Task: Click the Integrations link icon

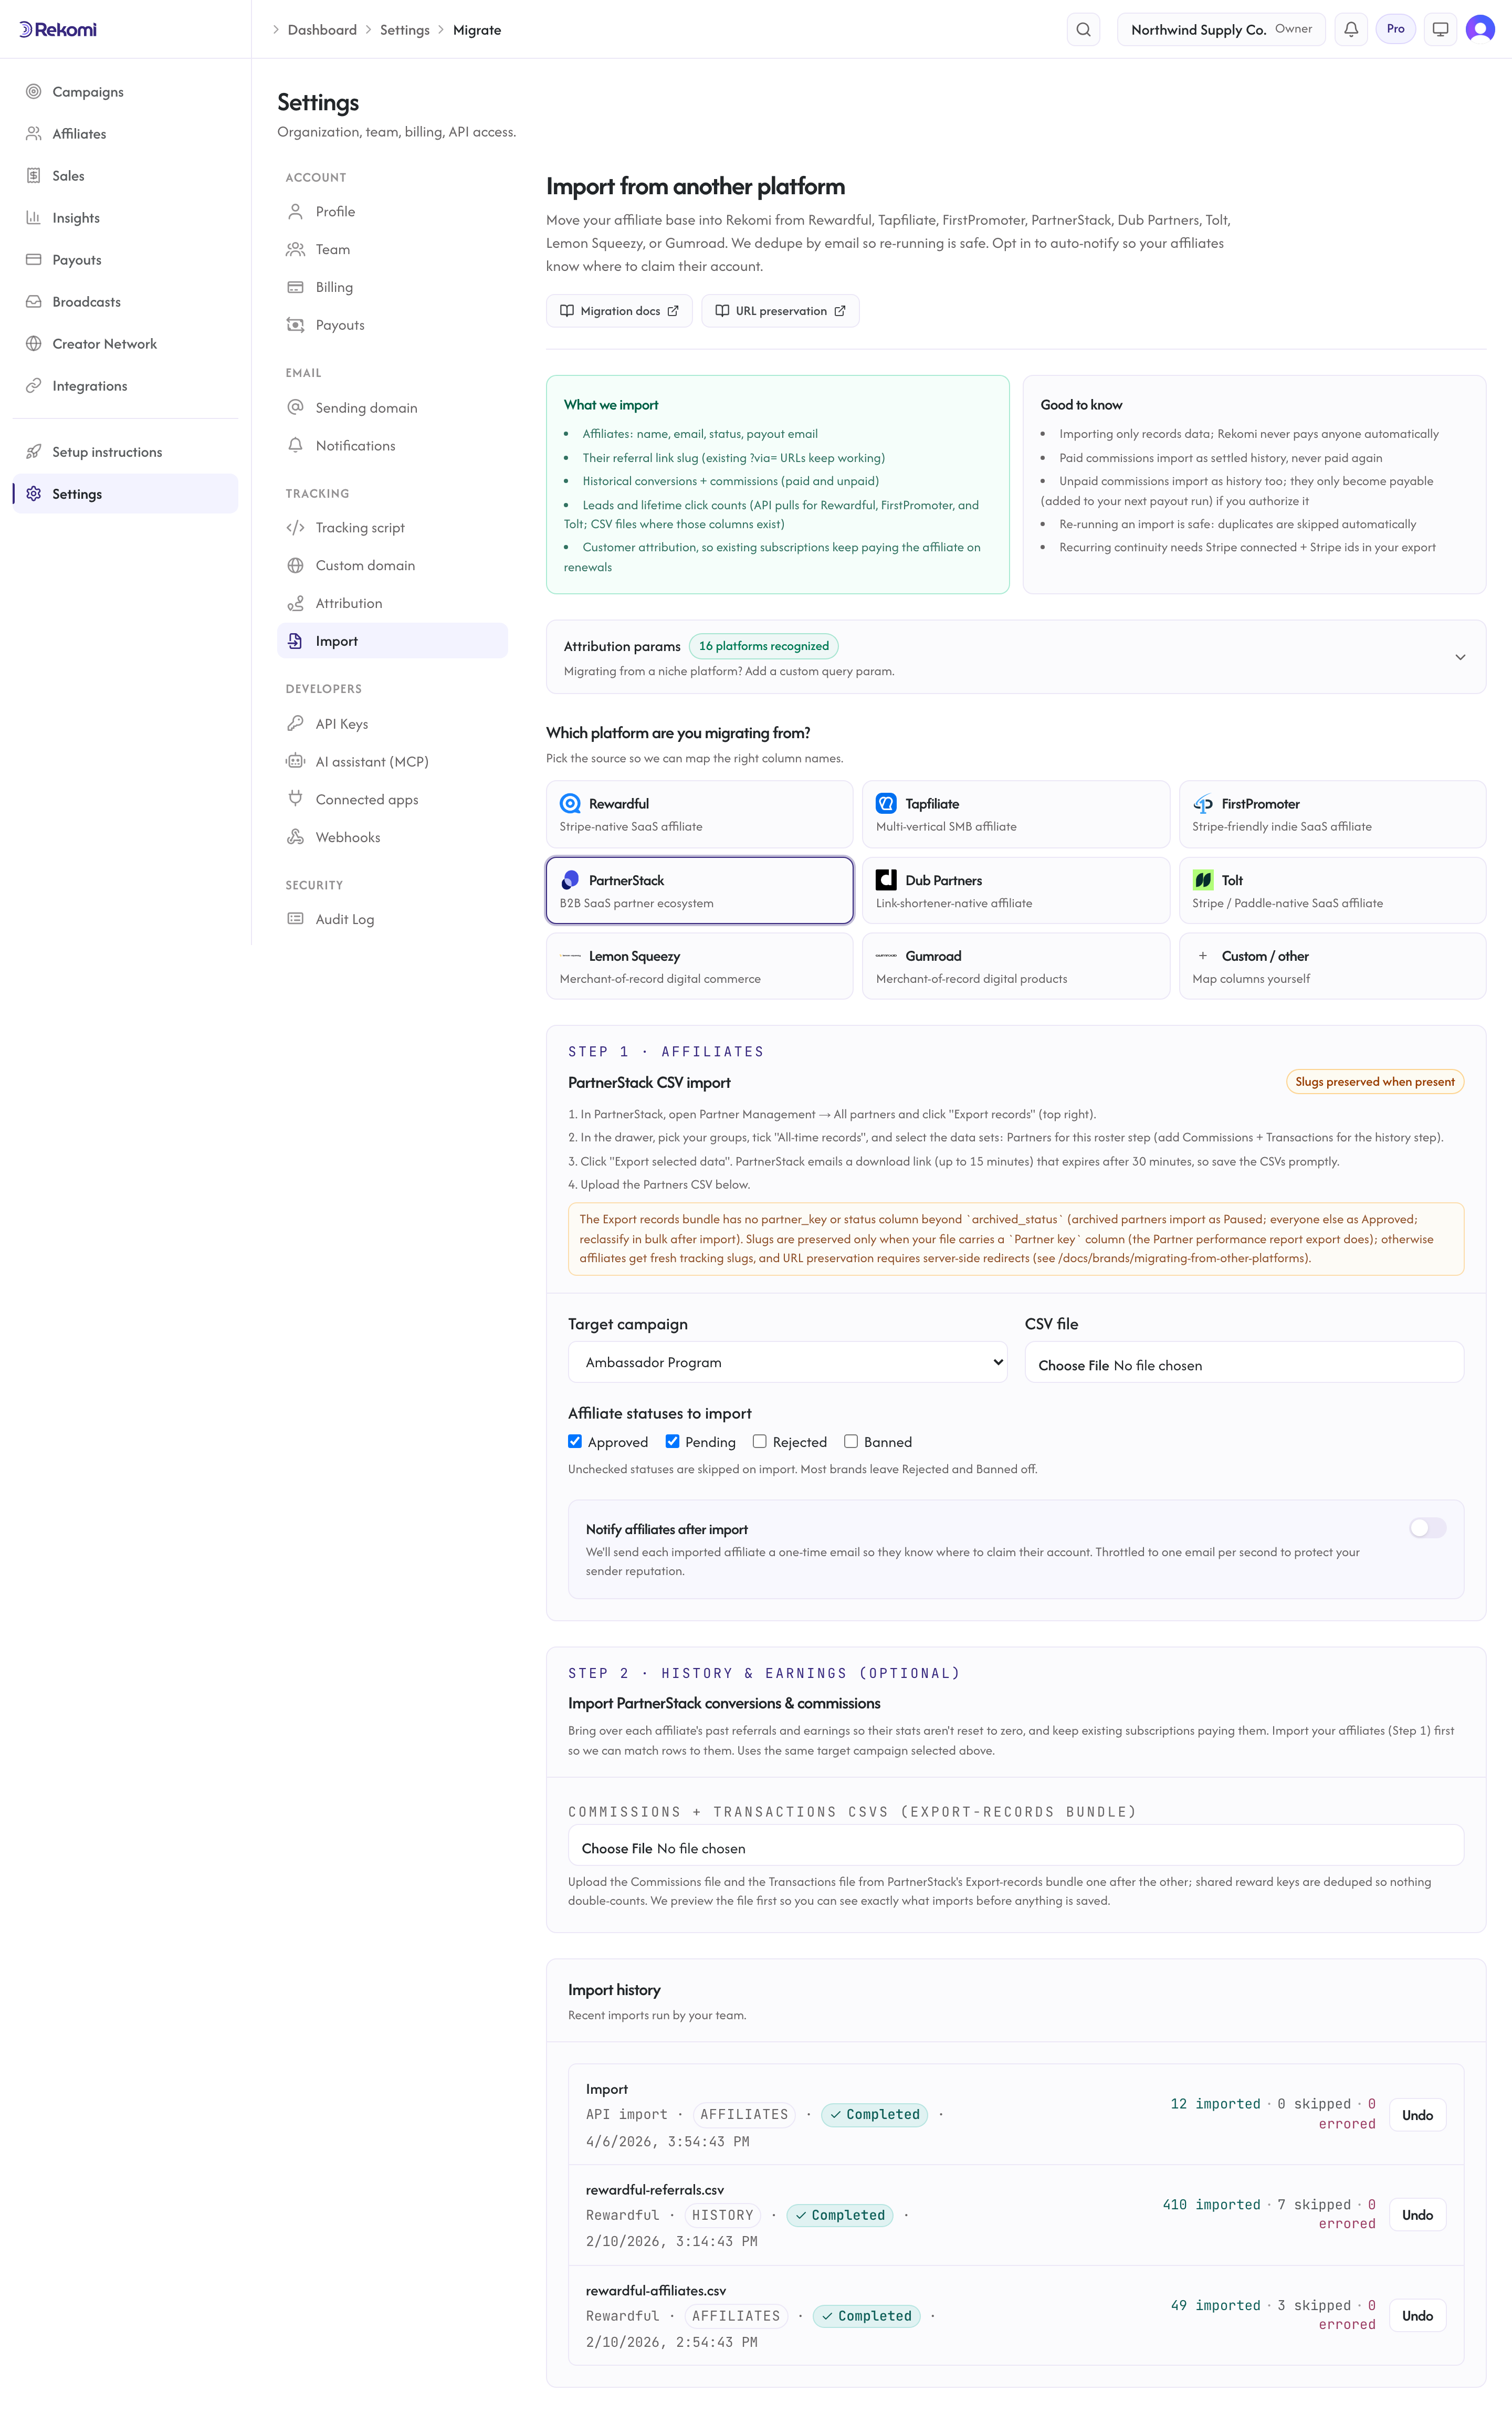Action: pos(34,386)
